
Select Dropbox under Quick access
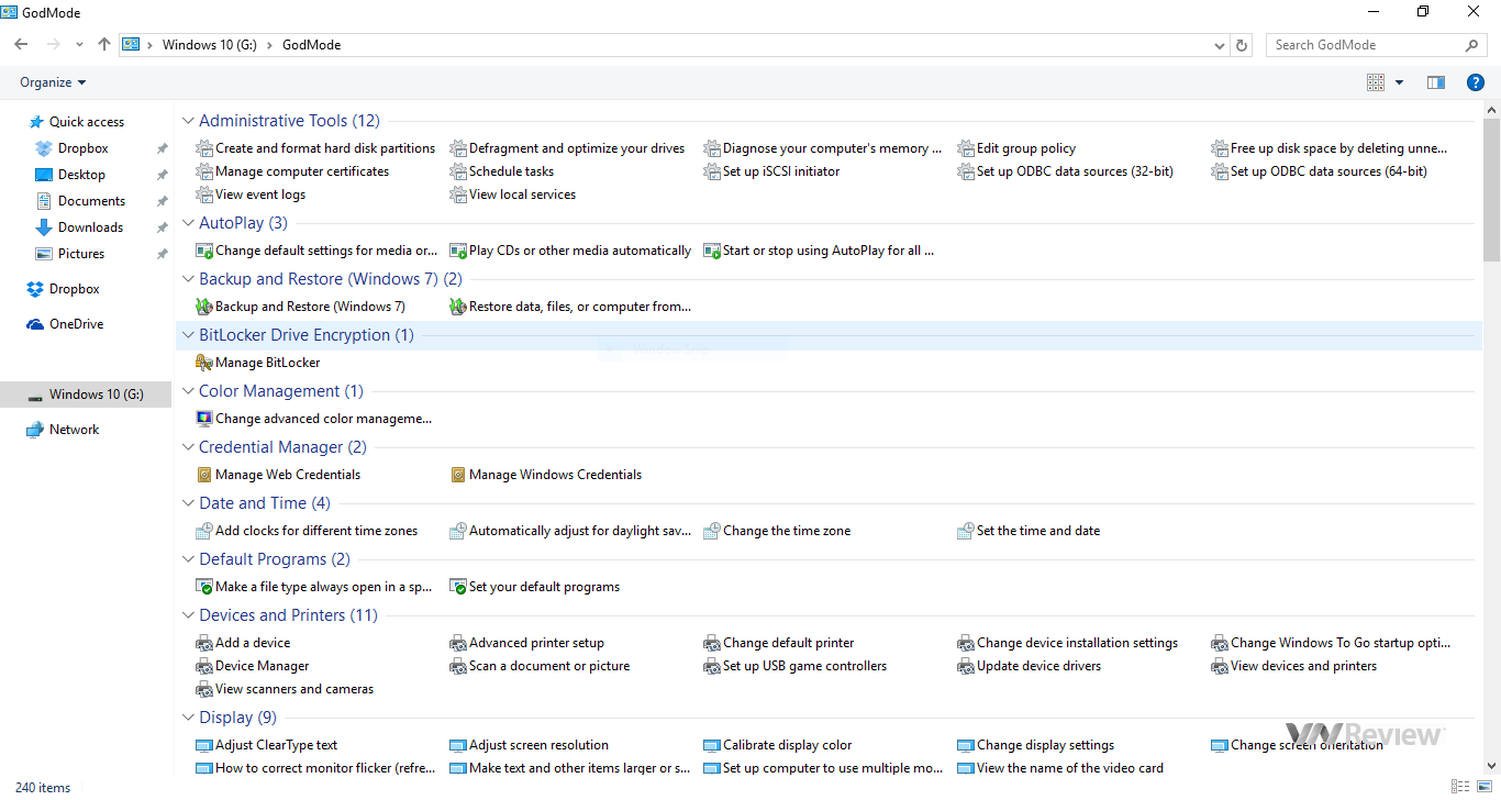click(x=72, y=148)
